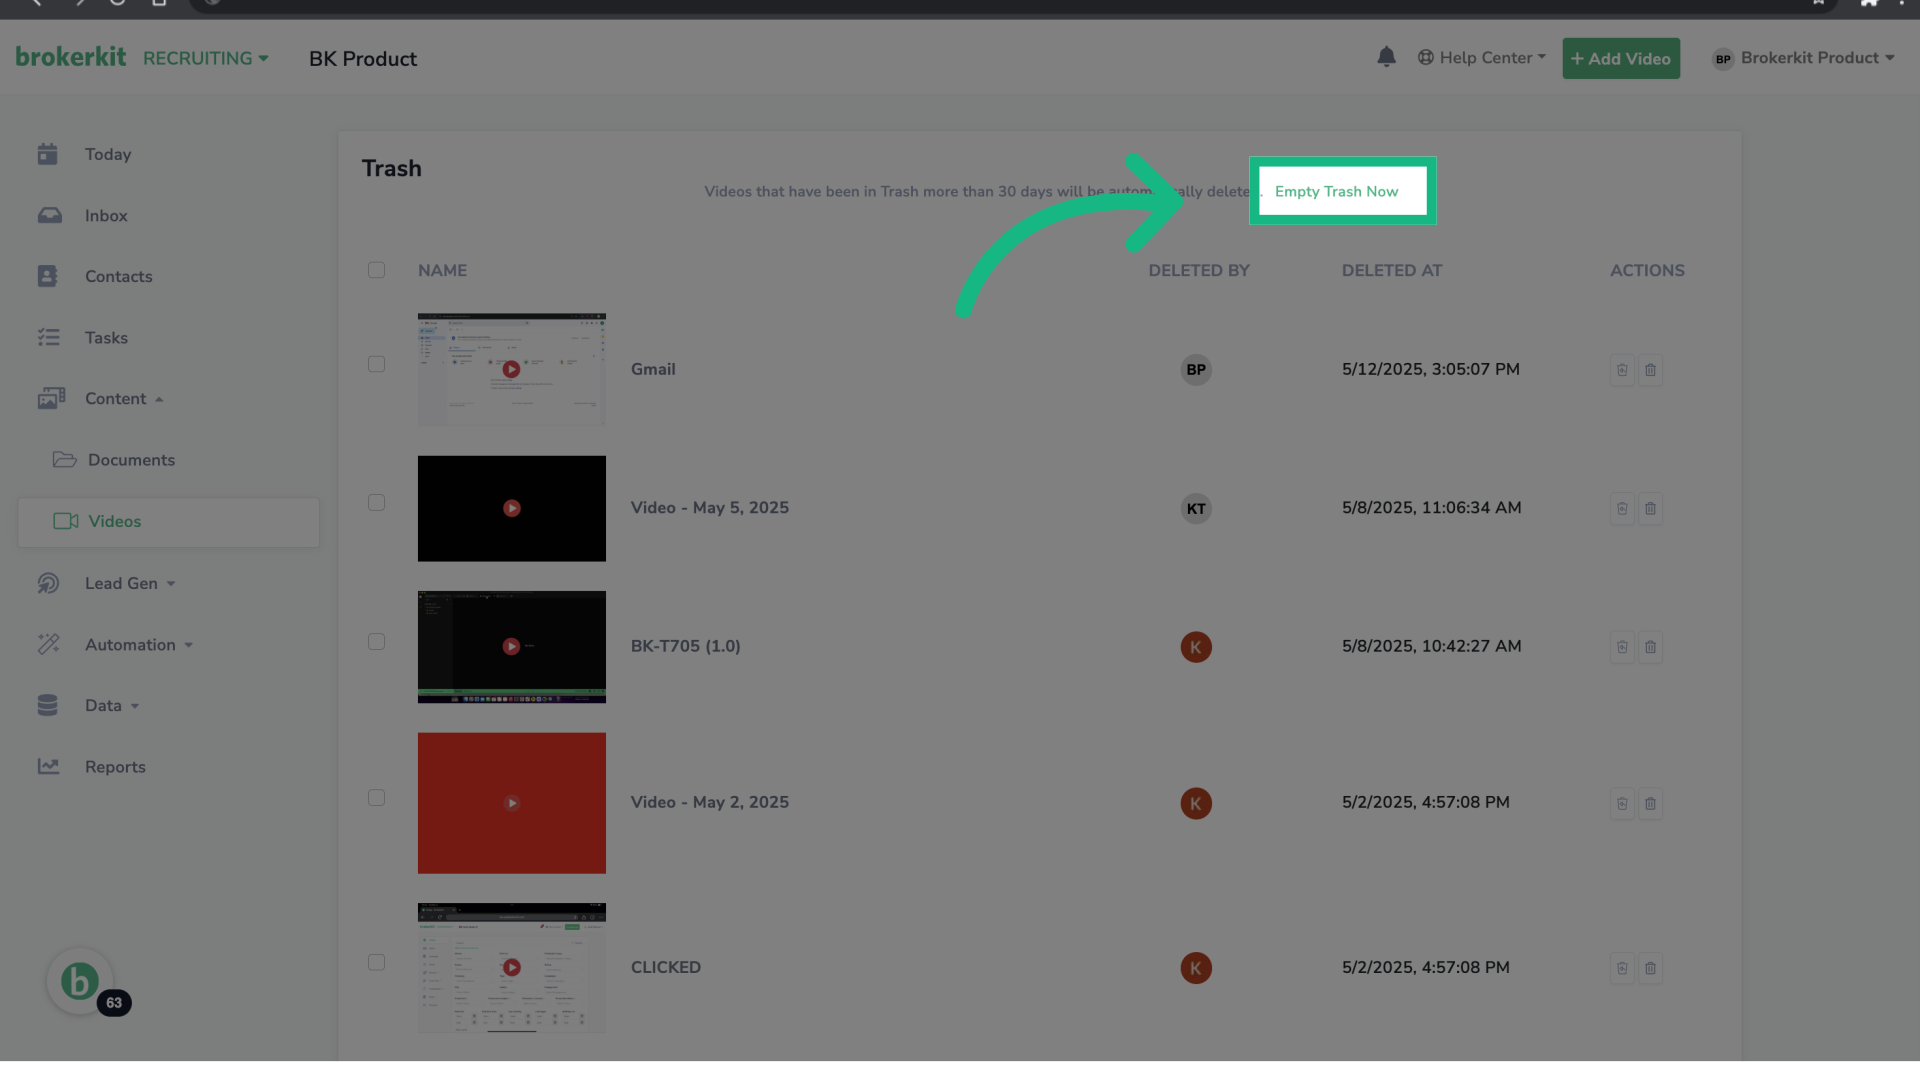Click the Content media icon
Image resolution: width=1920 pixels, height=1080 pixels.
tap(51, 399)
